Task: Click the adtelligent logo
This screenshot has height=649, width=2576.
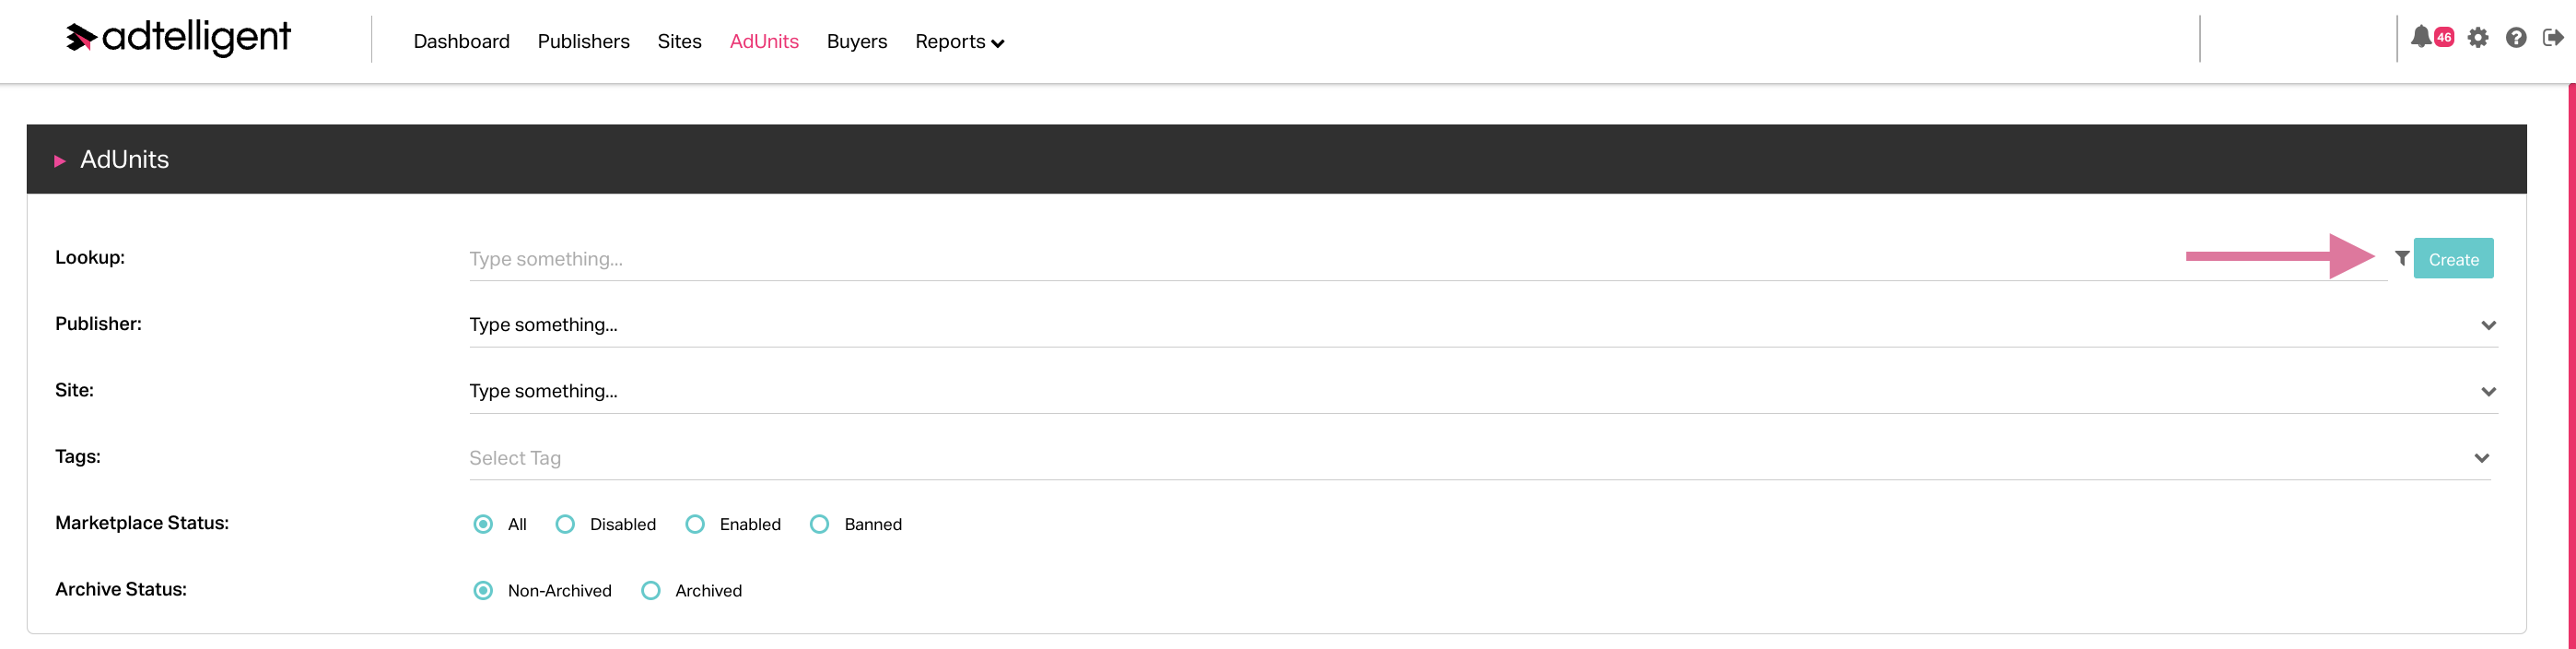Action: click(x=178, y=38)
